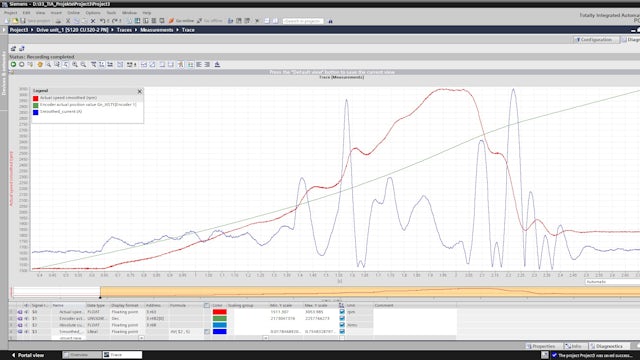Click the Search in project field
Image resolution: width=640 pixels, height=360 pixels.
pos(303,21)
